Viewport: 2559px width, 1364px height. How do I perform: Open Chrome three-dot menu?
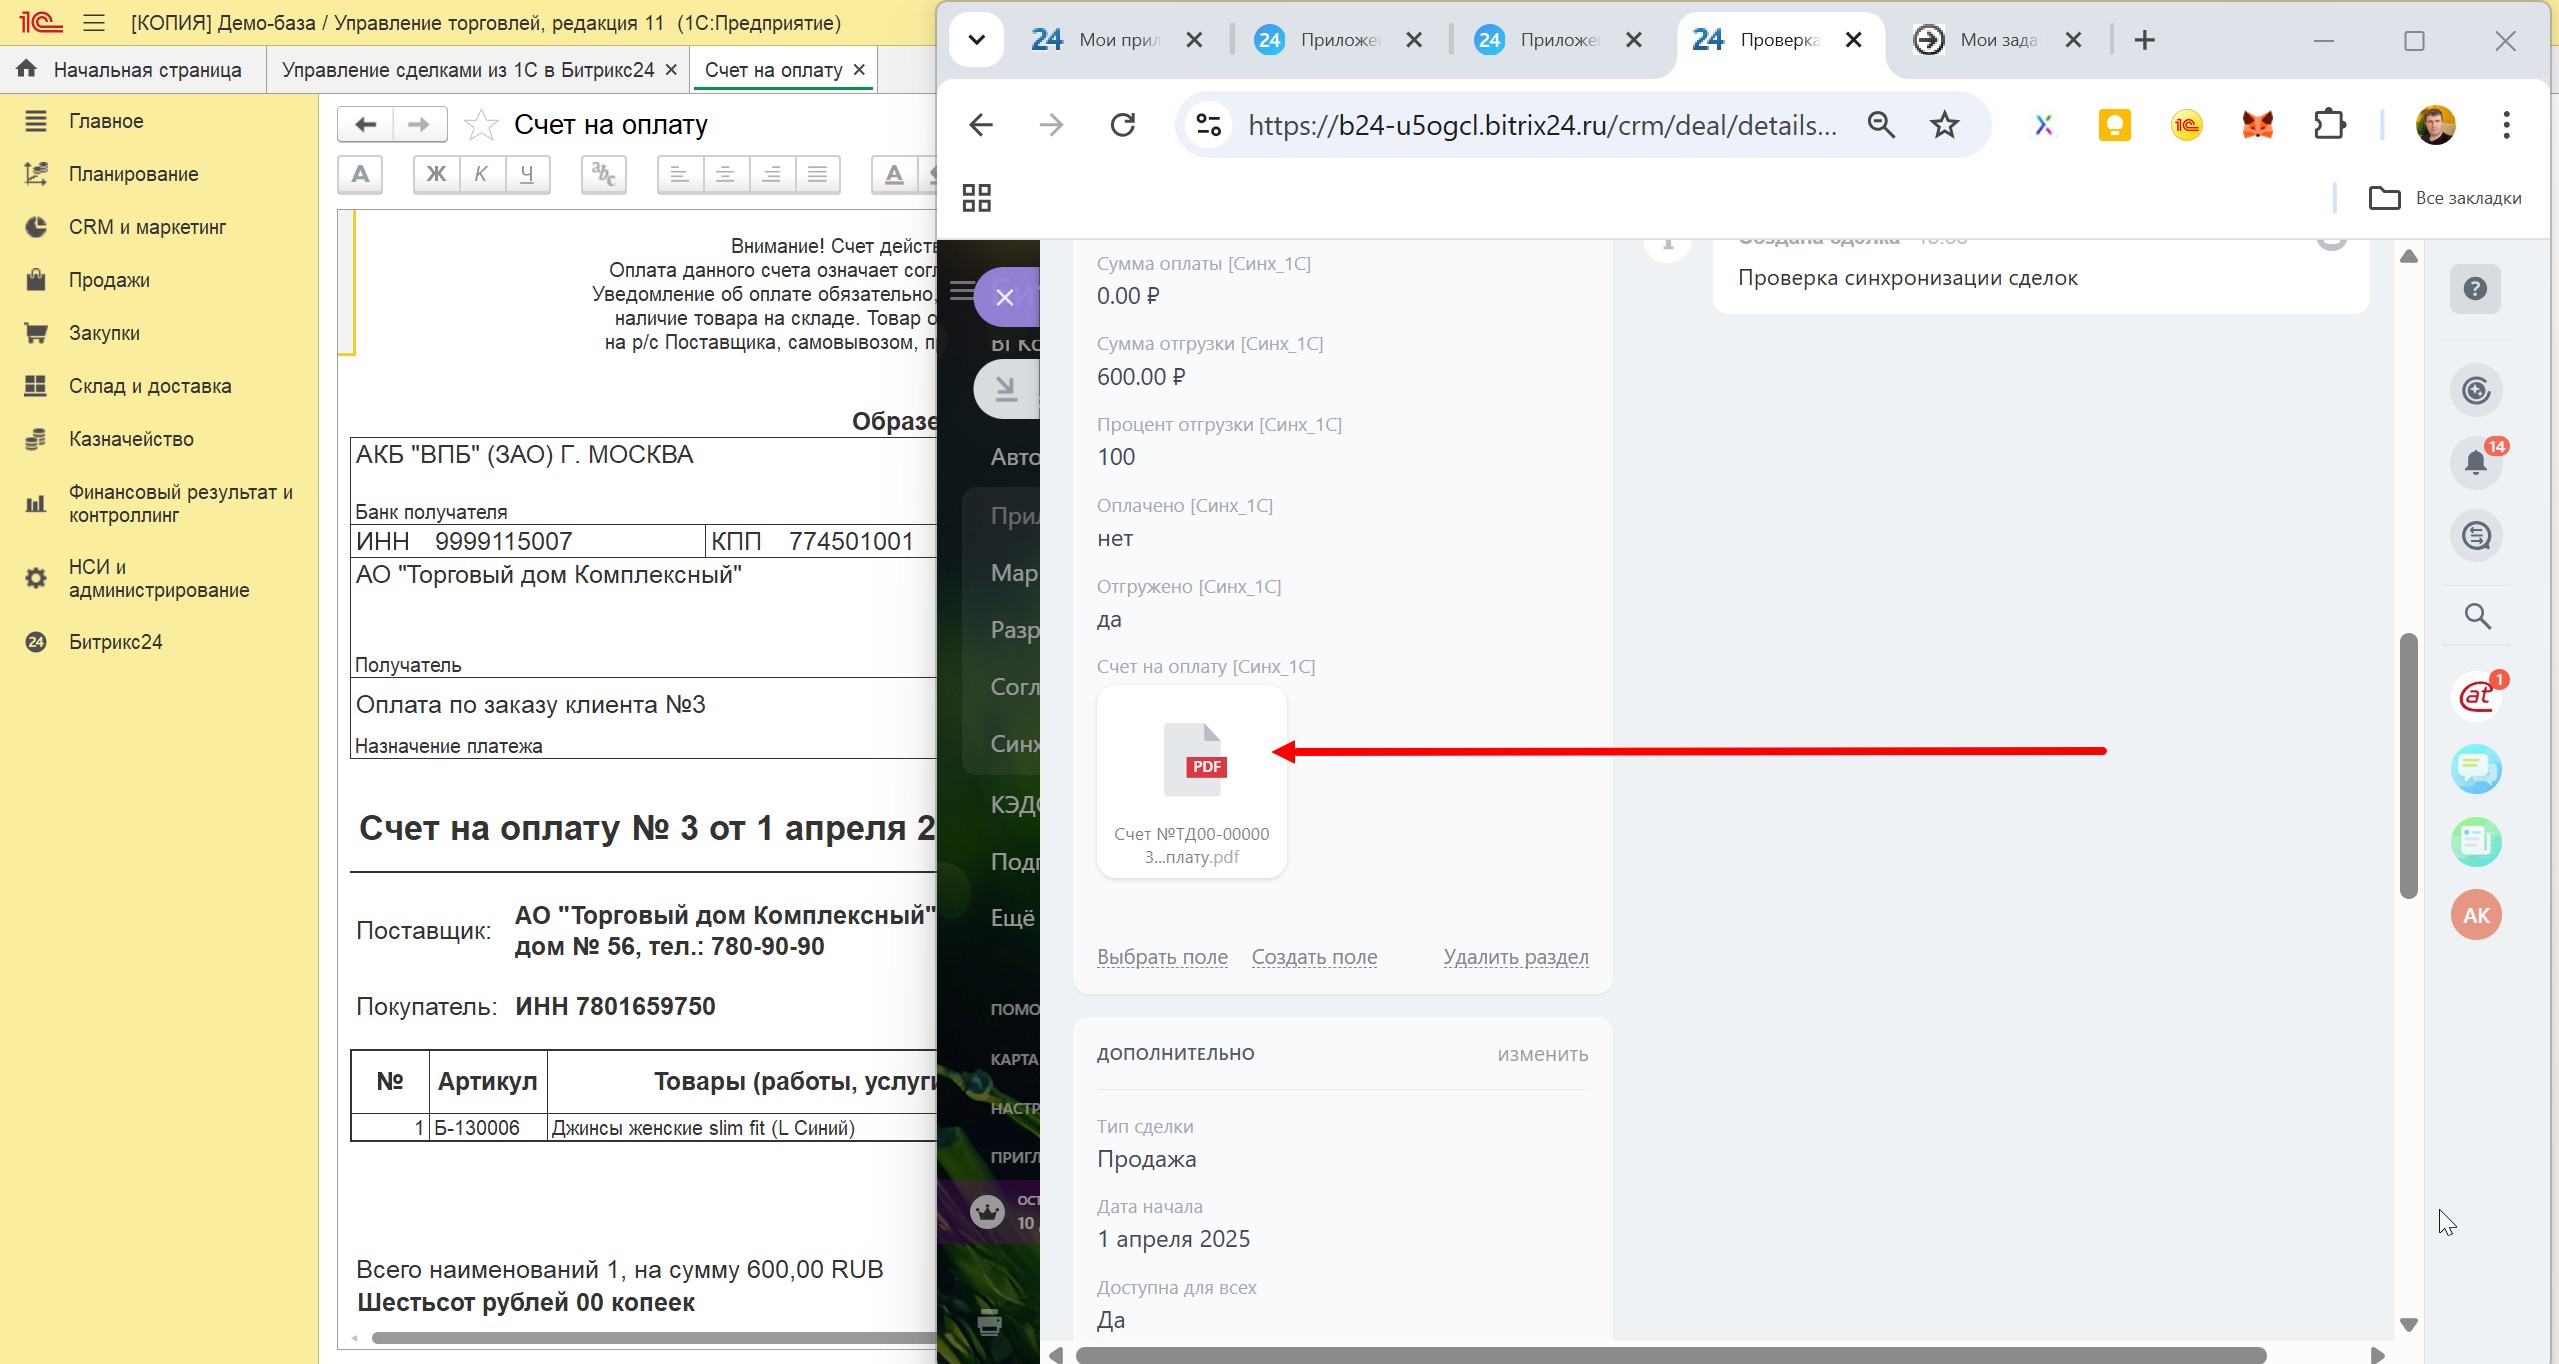point(2506,125)
